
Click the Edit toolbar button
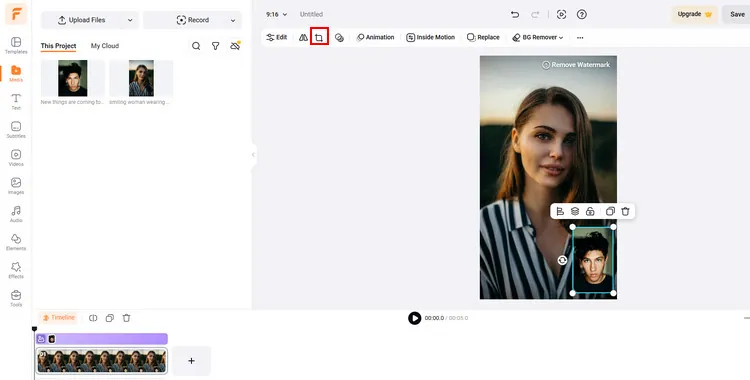pyautogui.click(x=276, y=37)
